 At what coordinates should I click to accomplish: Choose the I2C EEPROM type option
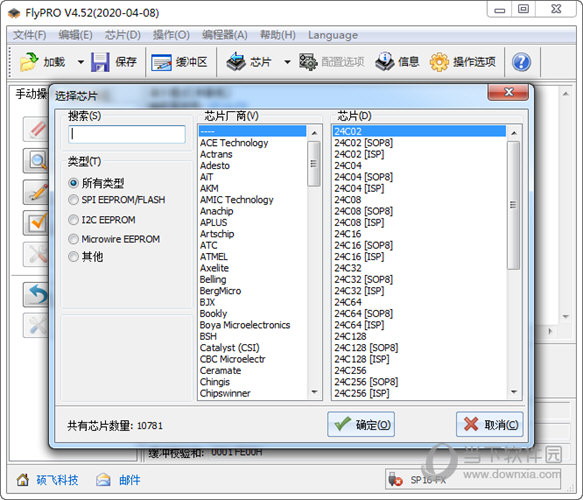click(x=73, y=220)
